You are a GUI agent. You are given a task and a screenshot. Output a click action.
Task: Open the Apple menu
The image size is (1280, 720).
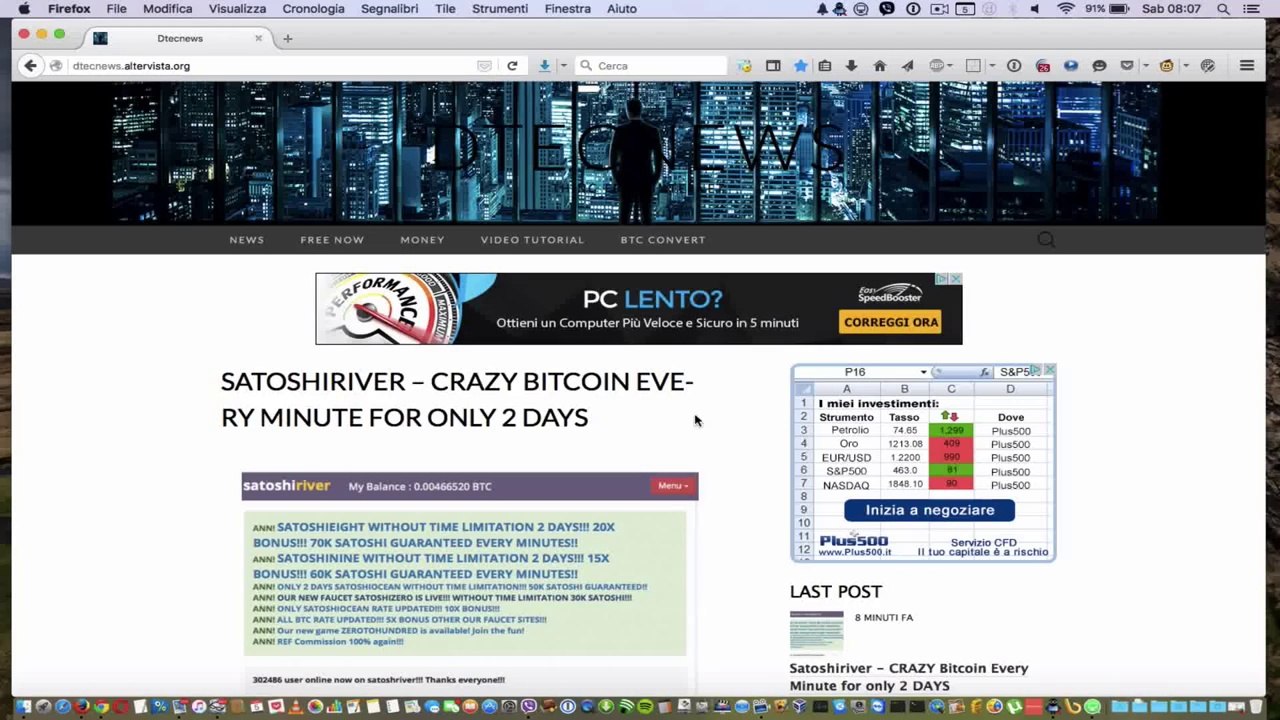tap(24, 9)
